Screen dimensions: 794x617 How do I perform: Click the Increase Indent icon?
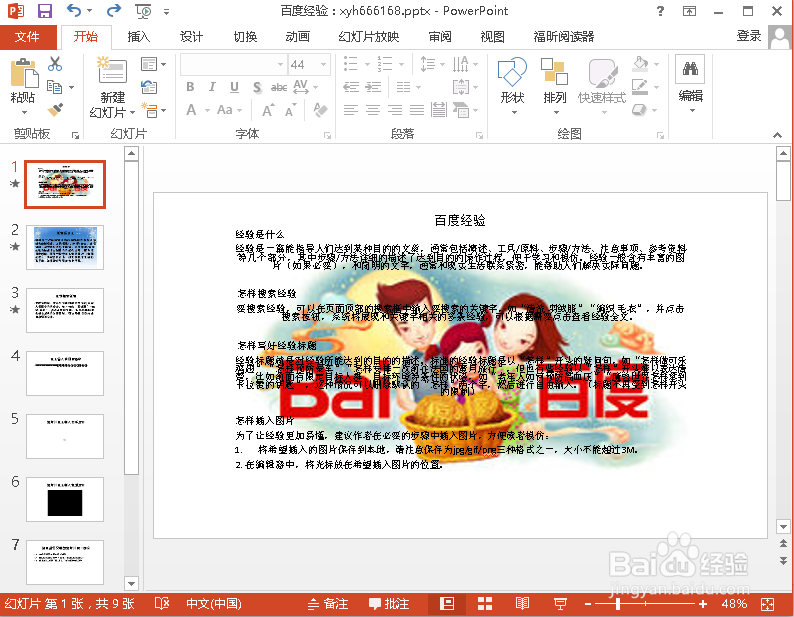pyautogui.click(x=373, y=87)
